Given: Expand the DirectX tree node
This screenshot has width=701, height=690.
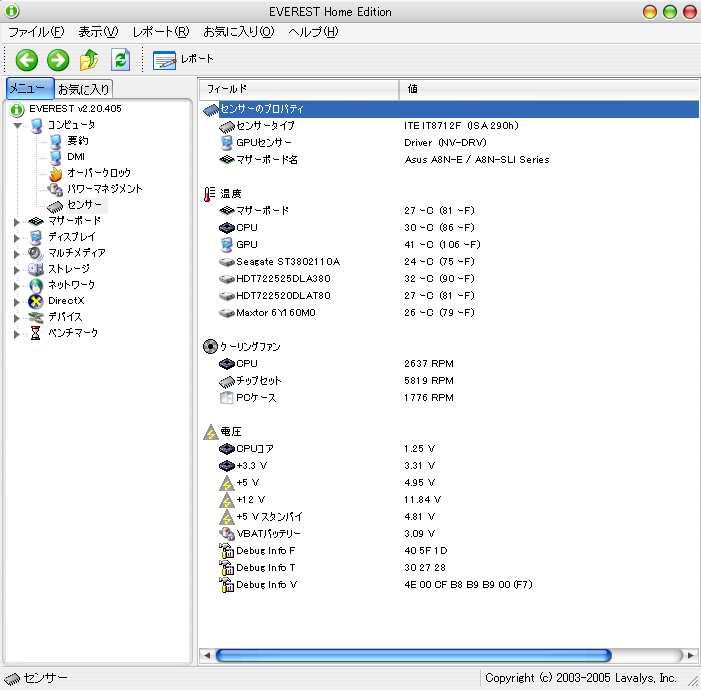Looking at the screenshot, I should point(17,301).
